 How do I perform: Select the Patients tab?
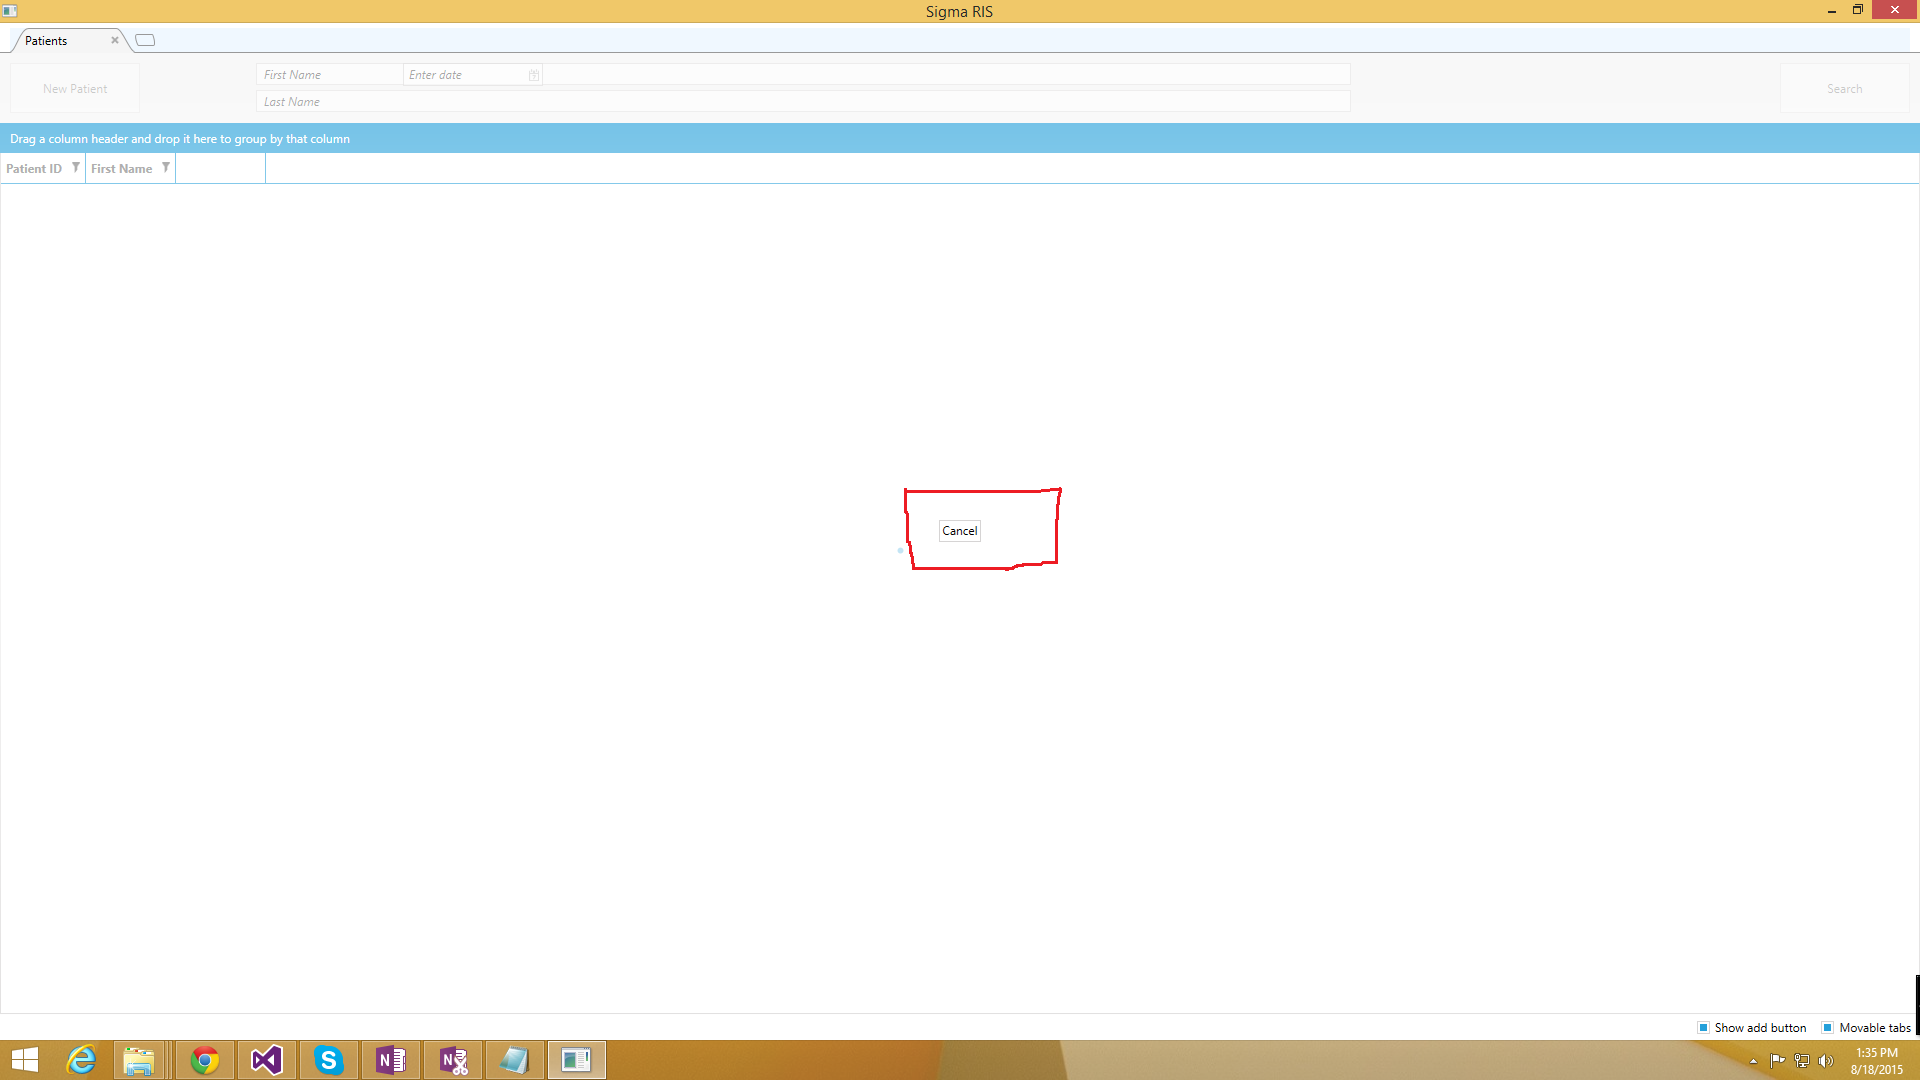pyautogui.click(x=47, y=41)
